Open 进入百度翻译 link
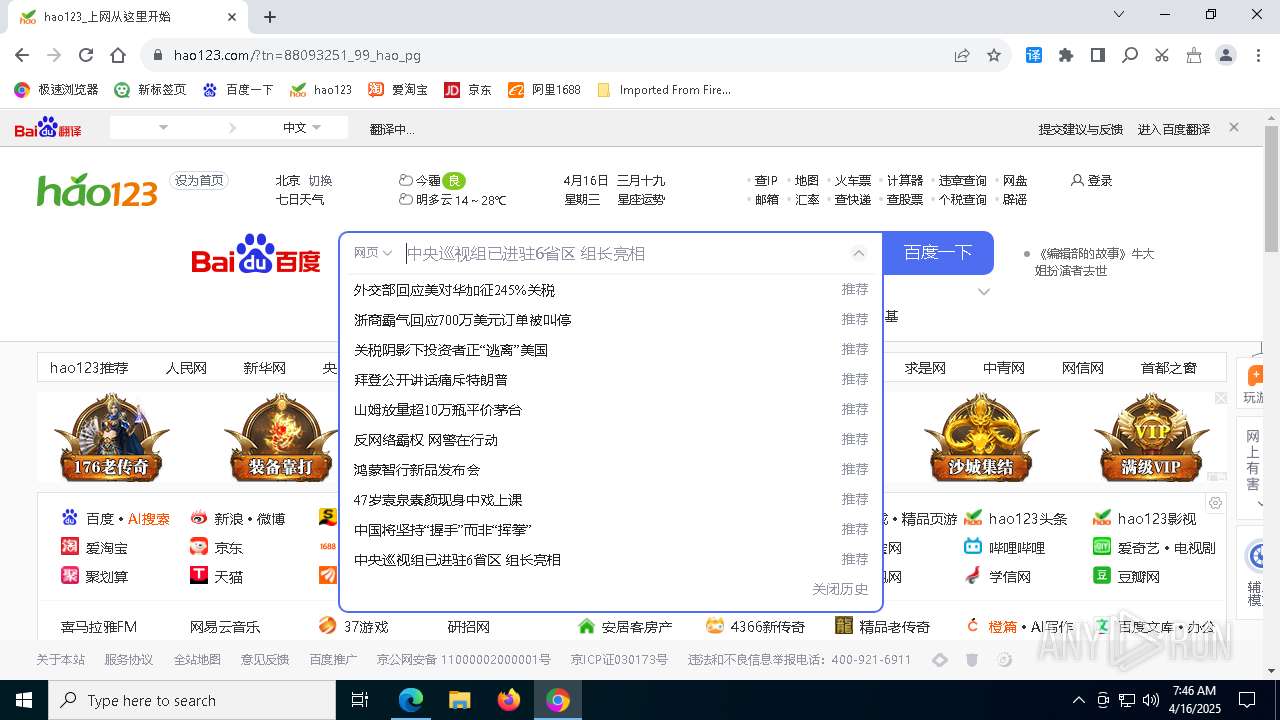 [x=1174, y=129]
